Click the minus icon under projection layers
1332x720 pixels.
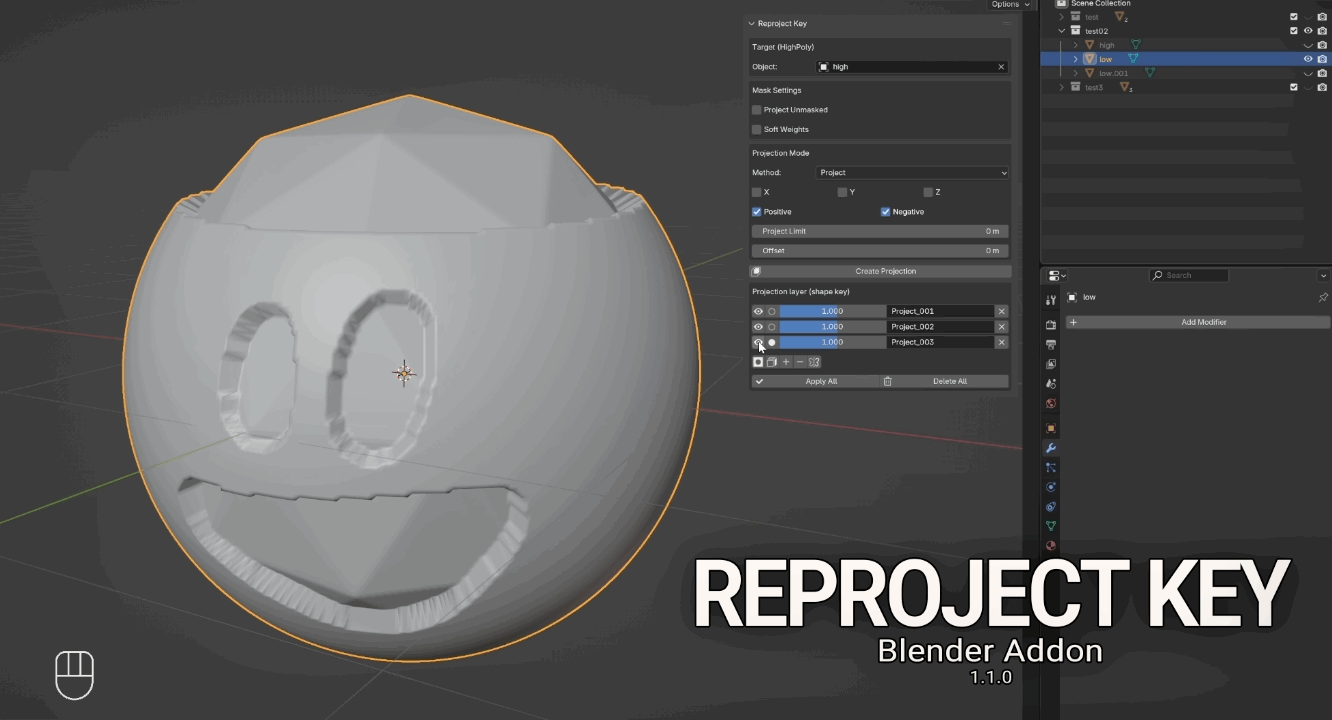pyautogui.click(x=800, y=362)
